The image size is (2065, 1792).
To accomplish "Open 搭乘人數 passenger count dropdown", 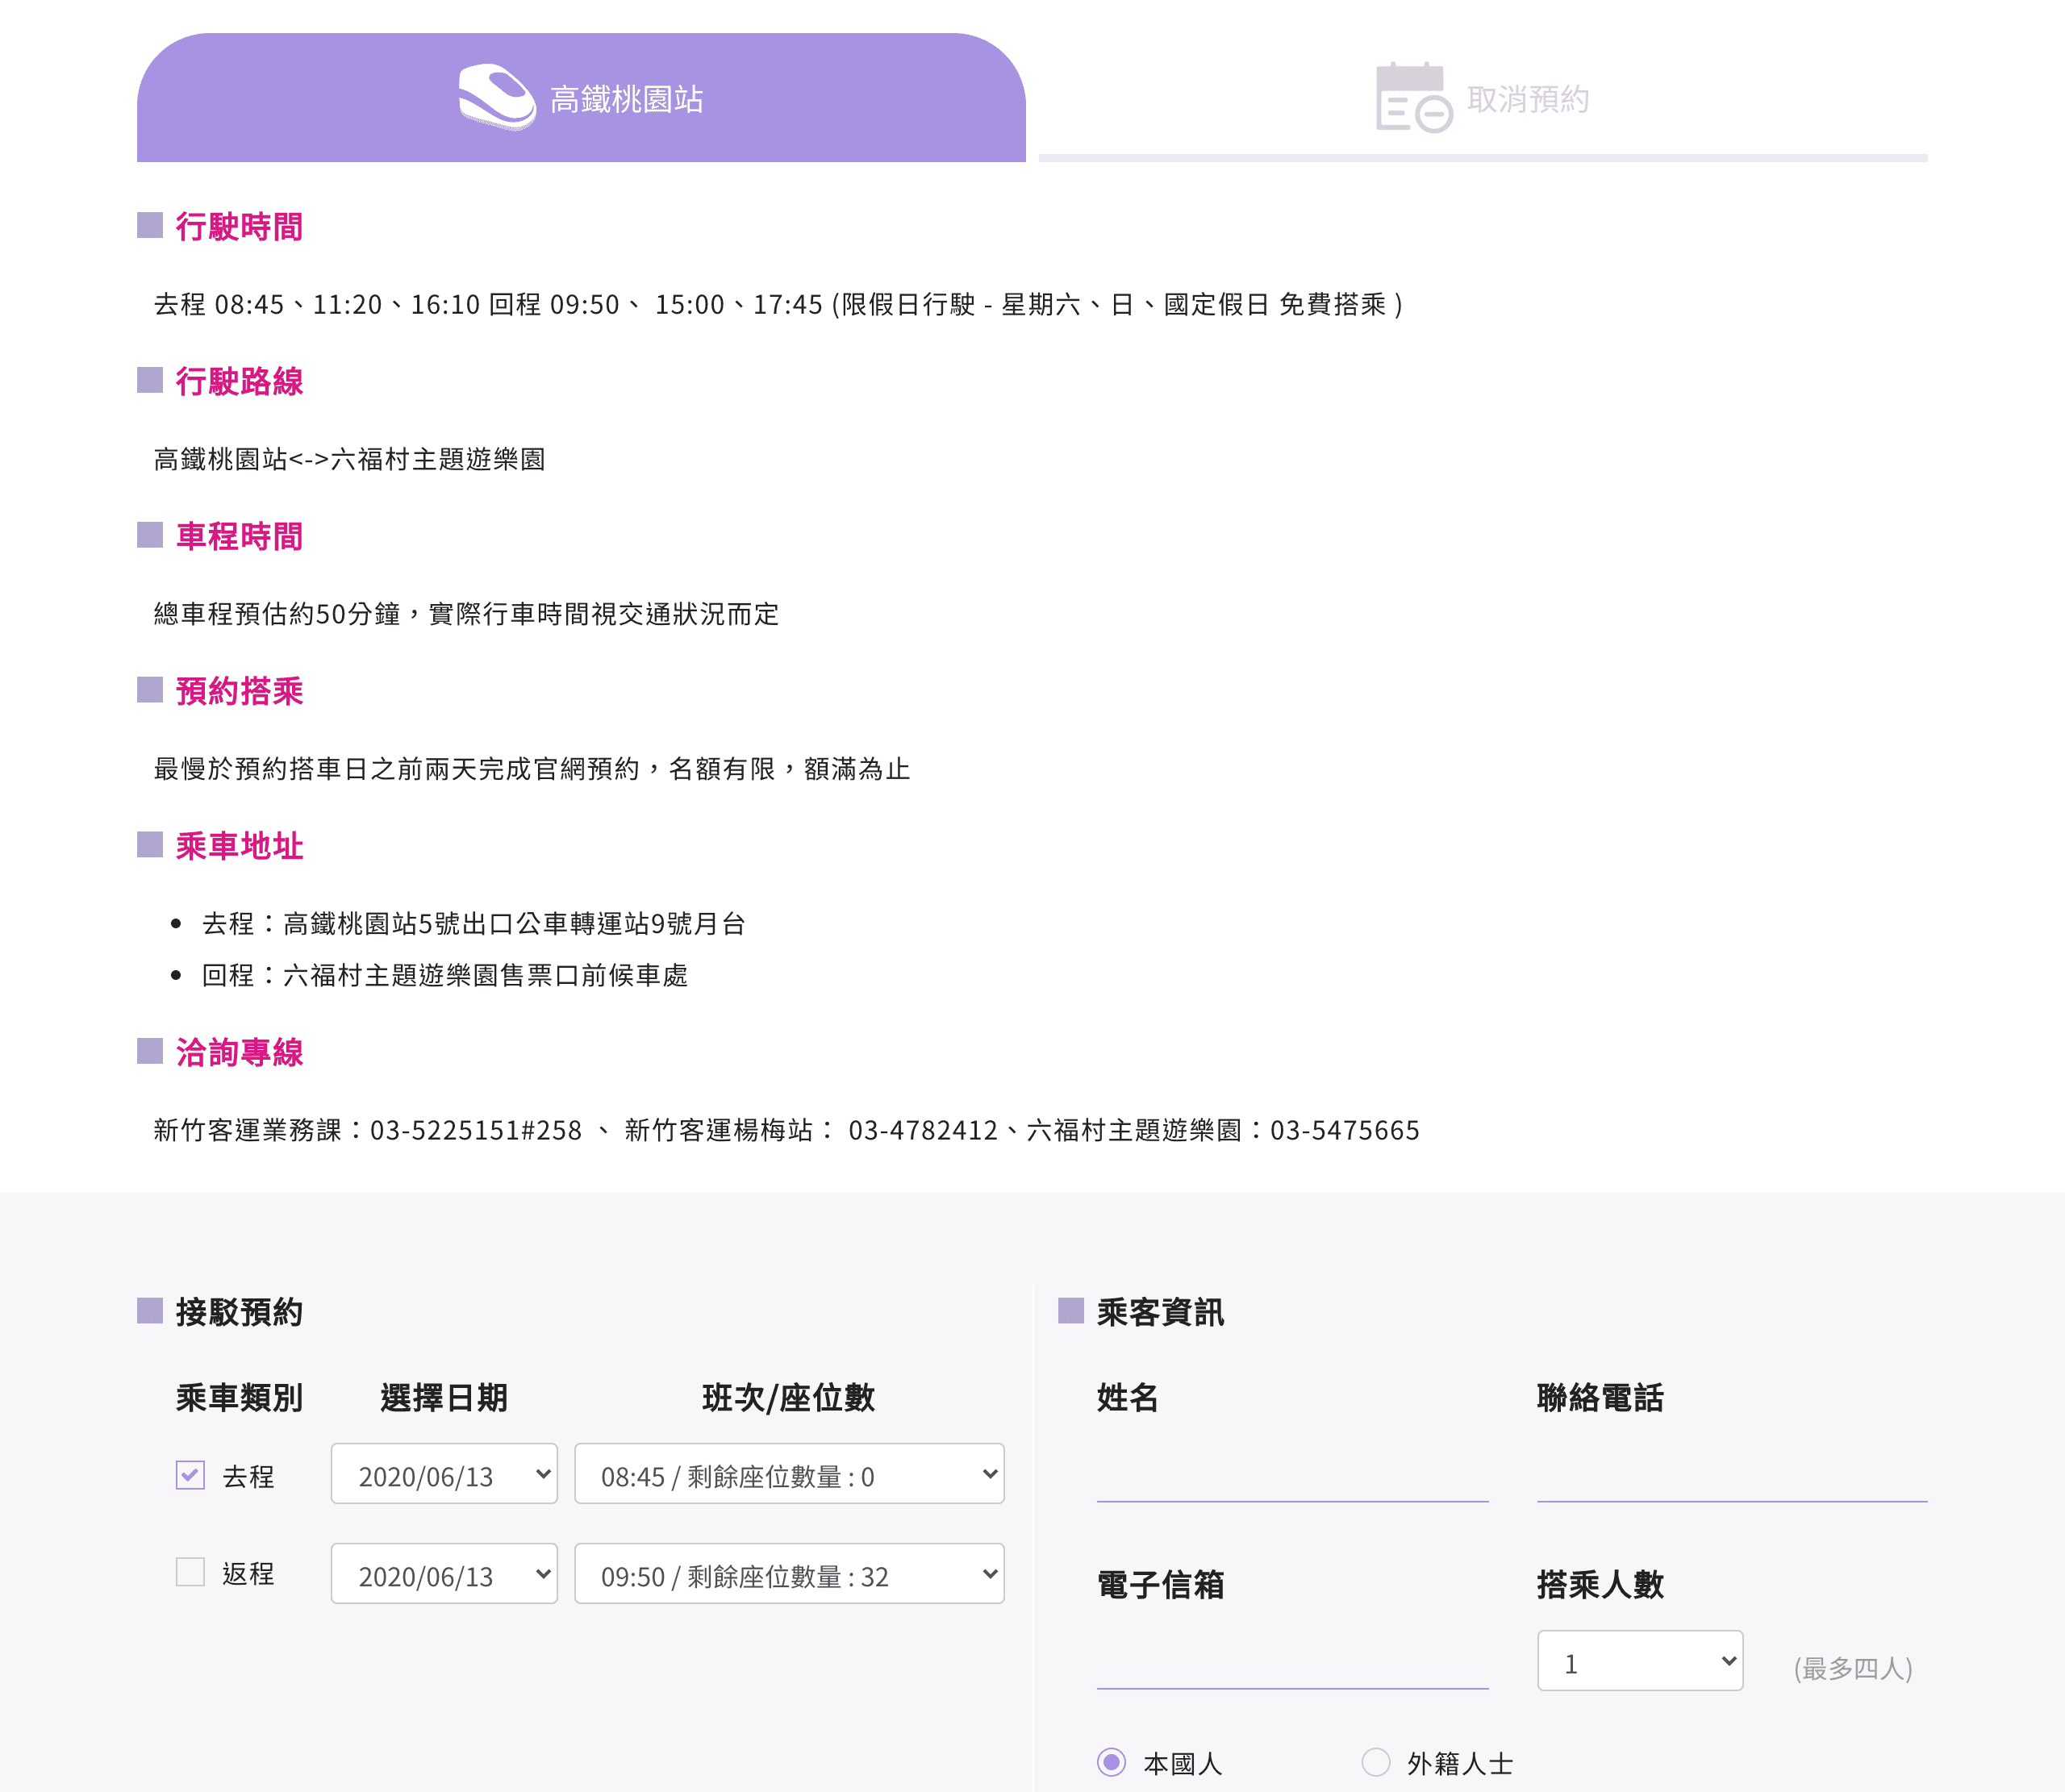I will click(1640, 1661).
